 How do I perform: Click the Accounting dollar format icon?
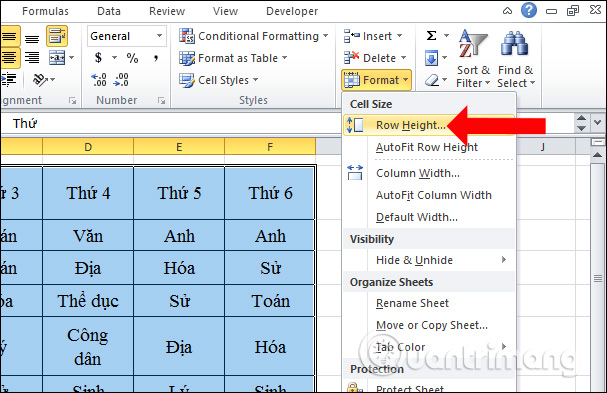(x=98, y=58)
